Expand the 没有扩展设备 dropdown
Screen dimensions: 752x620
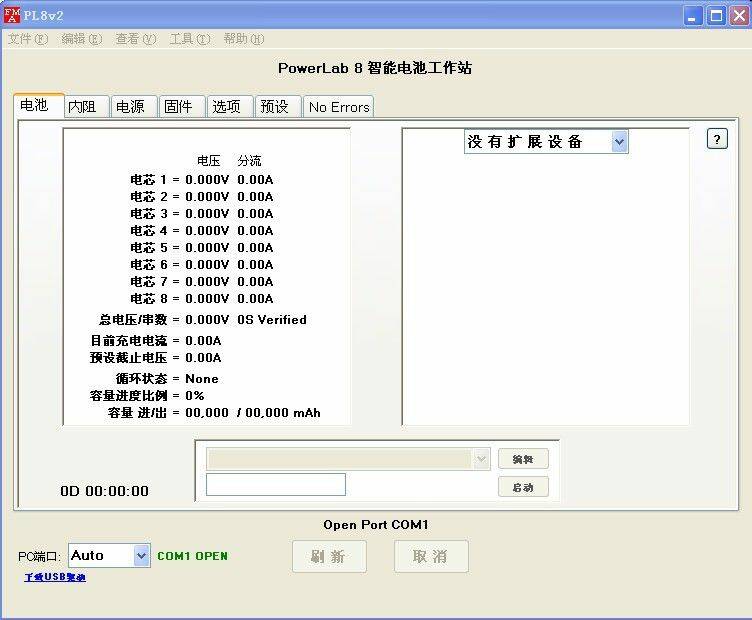coord(619,141)
